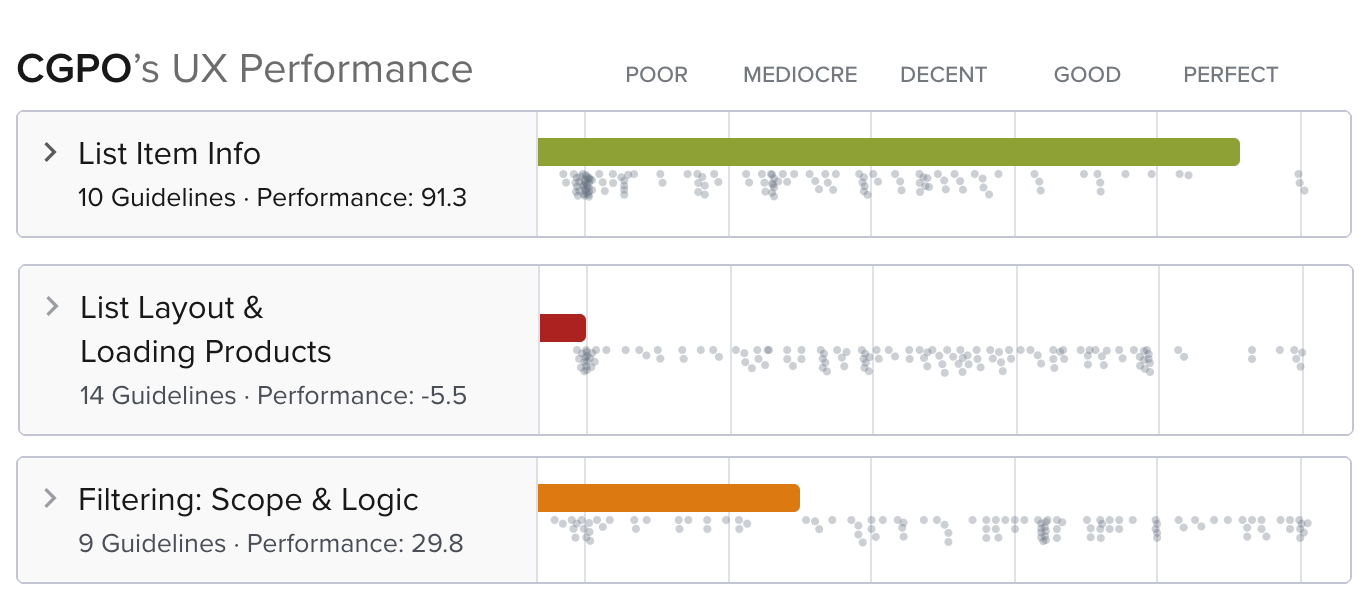Click the POOR column header
The width and height of the screenshot is (1367, 605).
656,75
